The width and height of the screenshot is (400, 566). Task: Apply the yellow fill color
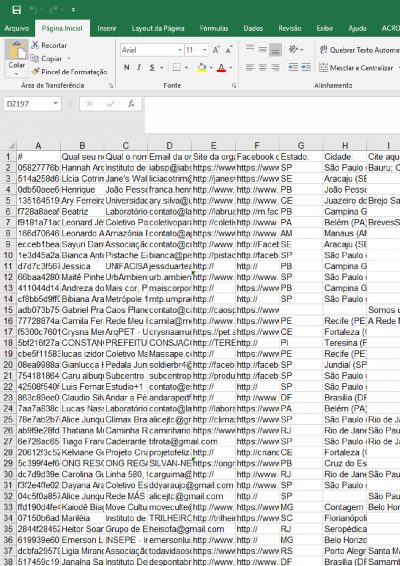pyautogui.click(x=202, y=68)
